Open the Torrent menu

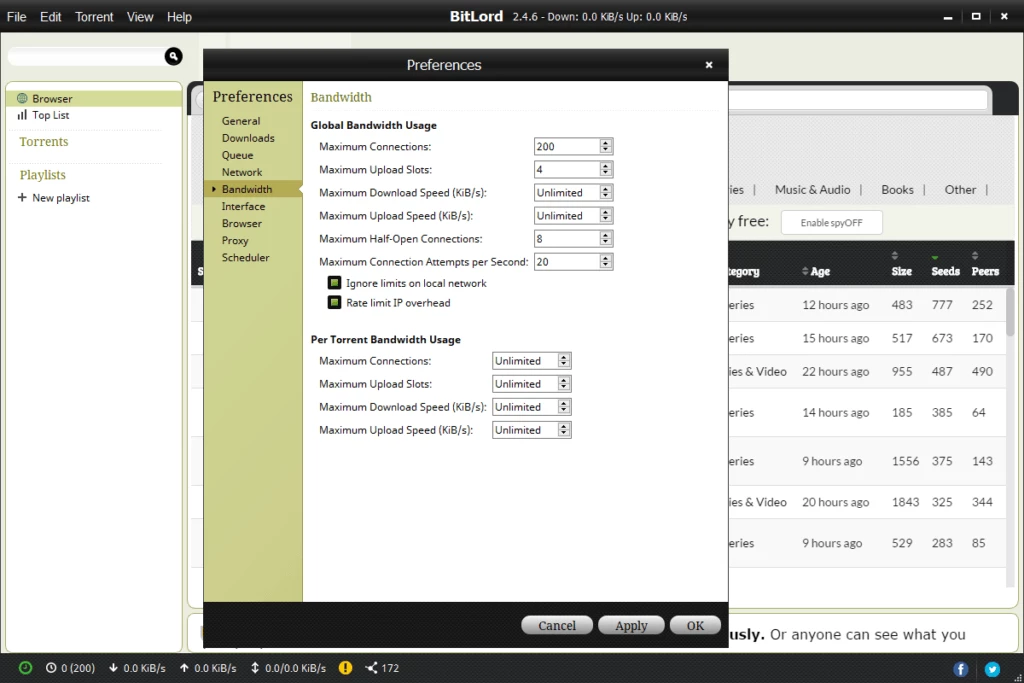94,17
